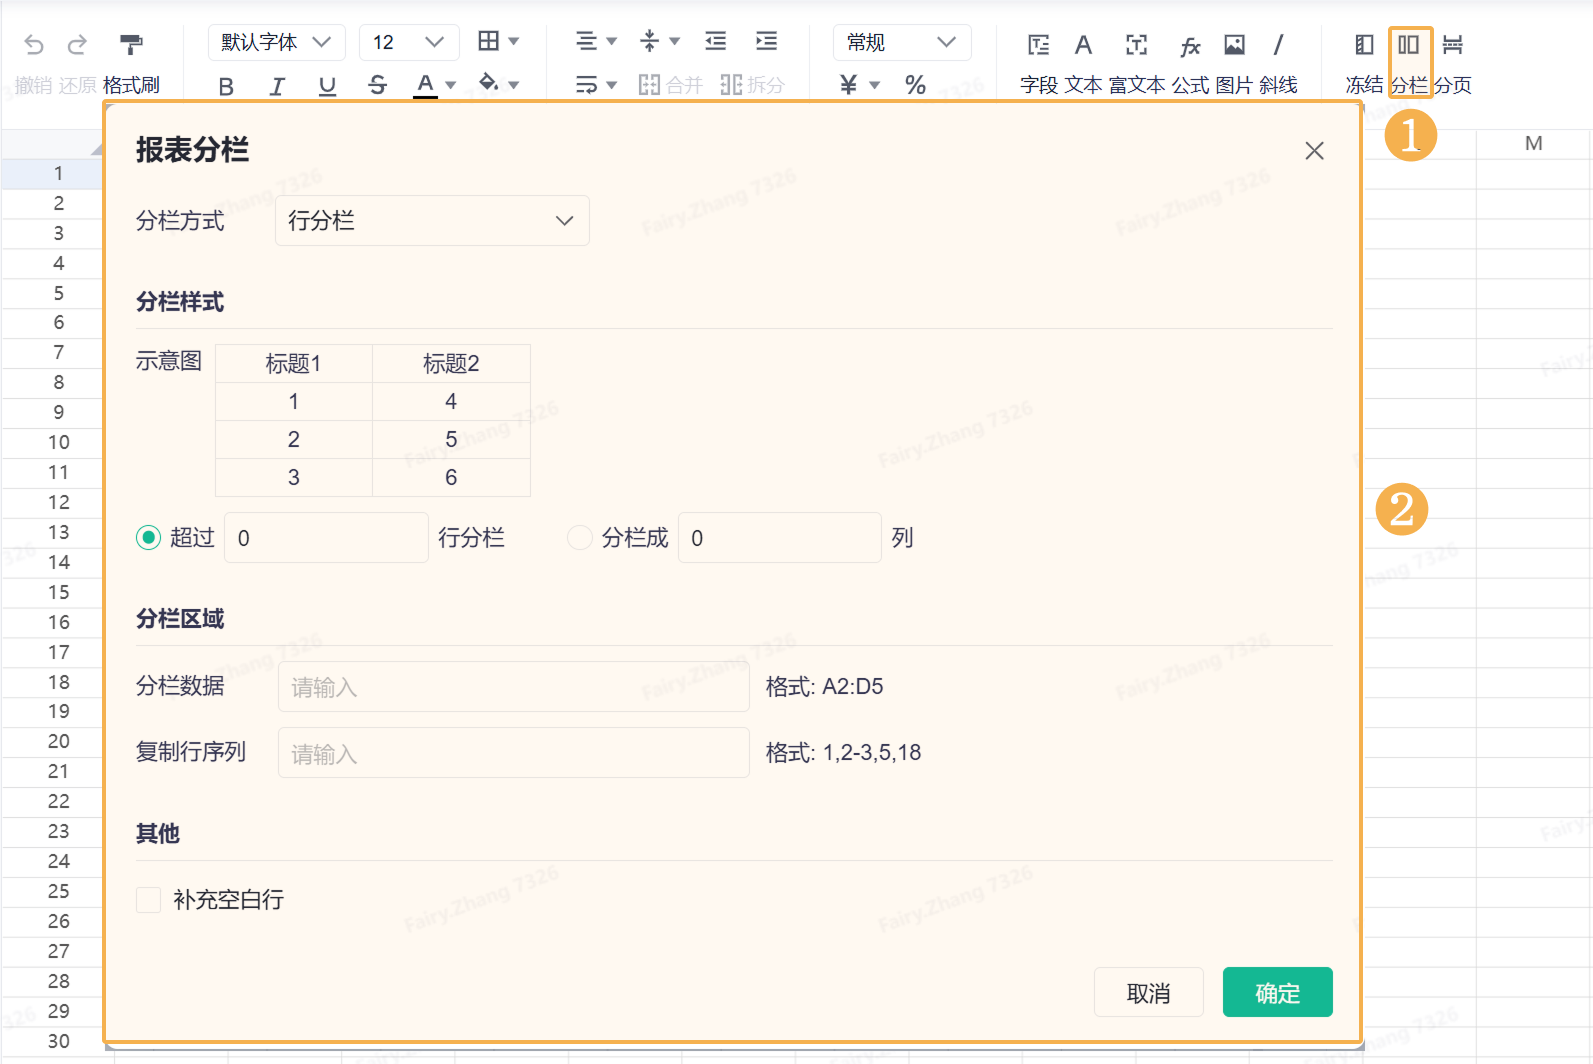1593x1064 pixels.
Task: Toggle italic formatting (I)
Action: pos(277,86)
